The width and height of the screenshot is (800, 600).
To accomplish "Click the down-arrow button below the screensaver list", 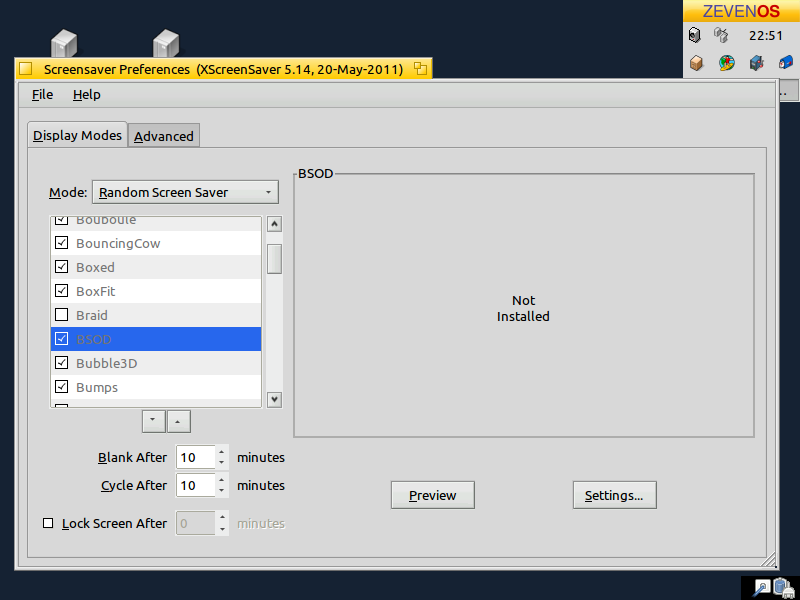I will point(153,421).
